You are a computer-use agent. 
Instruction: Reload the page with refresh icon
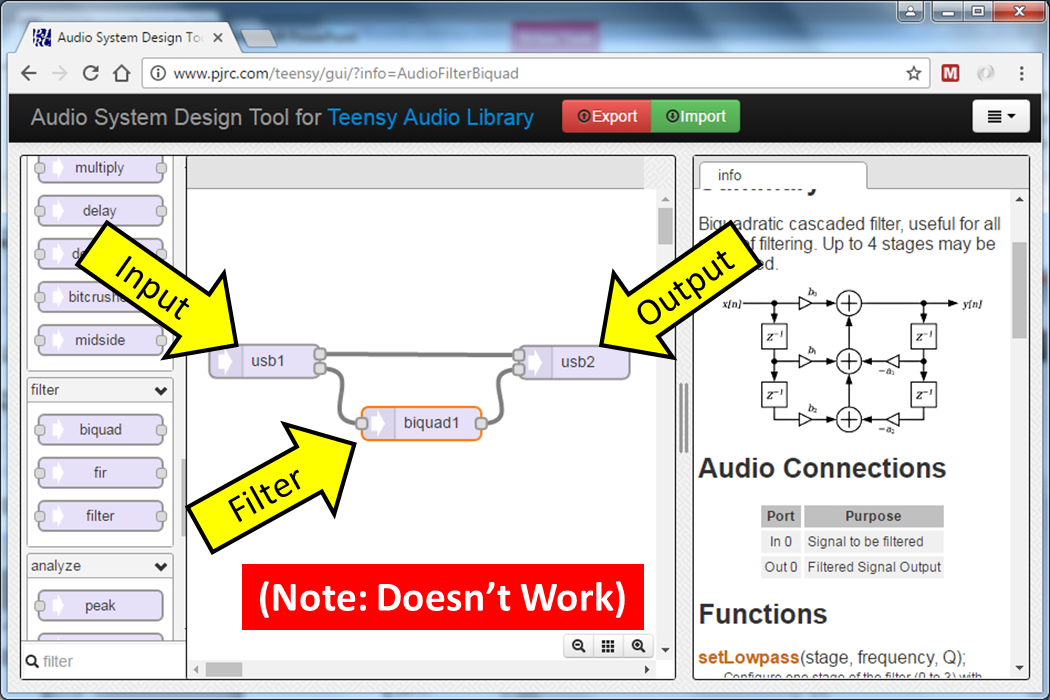coord(90,73)
